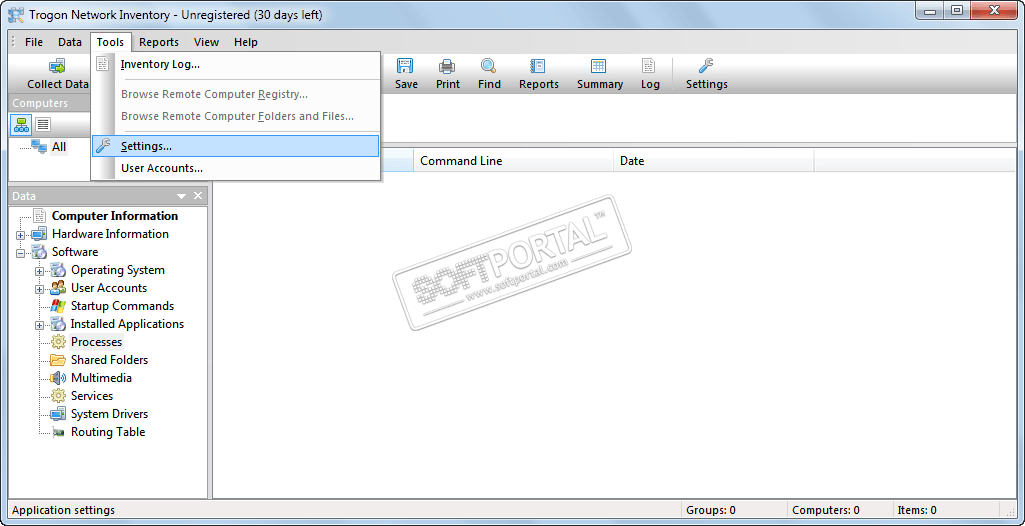1025x526 pixels.
Task: Open the Data panel dropdown arrow
Action: click(182, 196)
